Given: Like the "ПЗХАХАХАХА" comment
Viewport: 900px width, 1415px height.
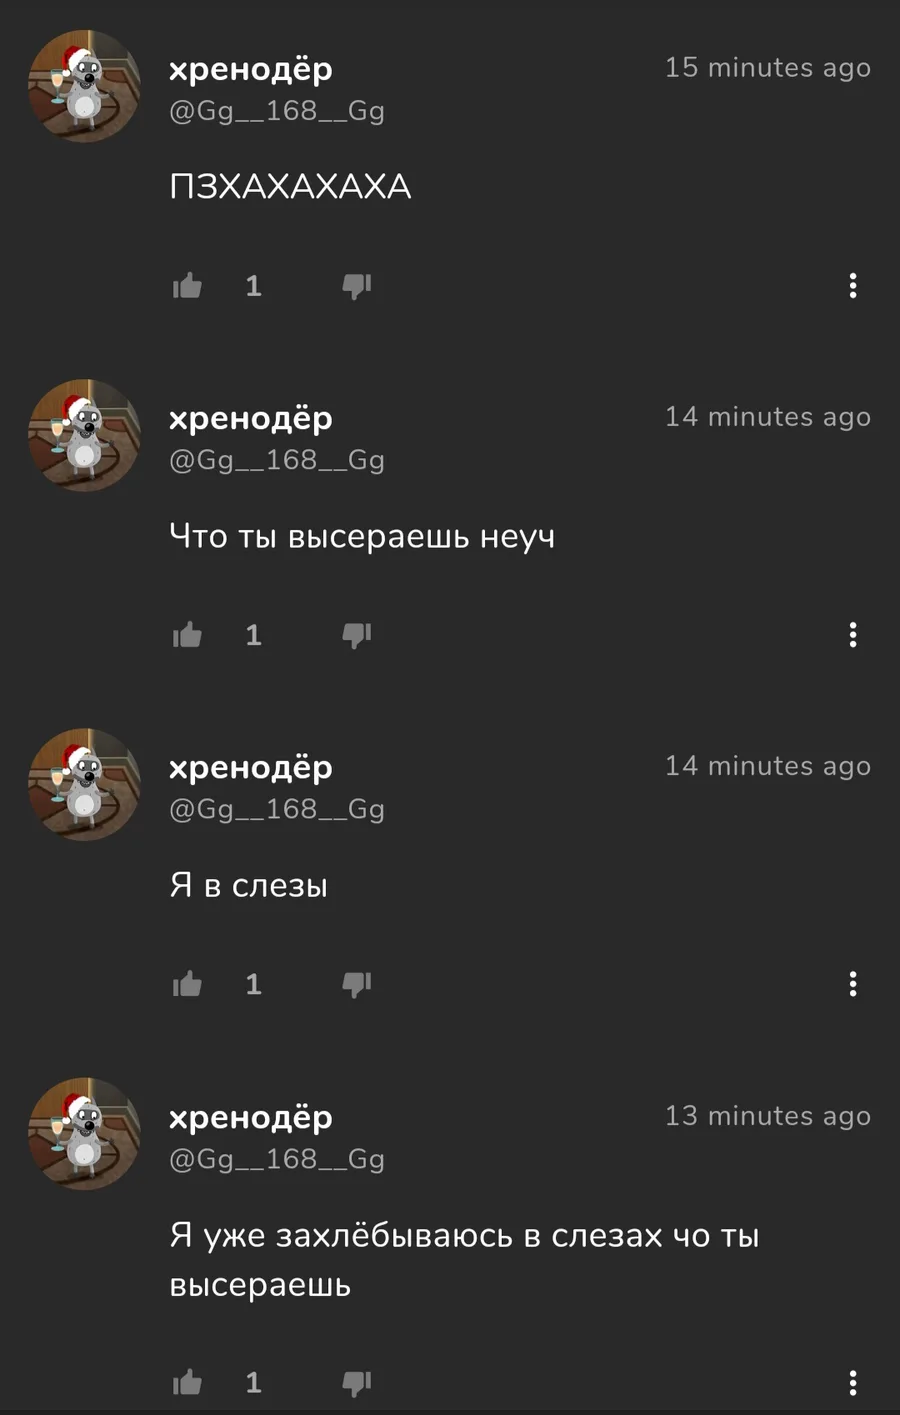Looking at the screenshot, I should (x=187, y=286).
